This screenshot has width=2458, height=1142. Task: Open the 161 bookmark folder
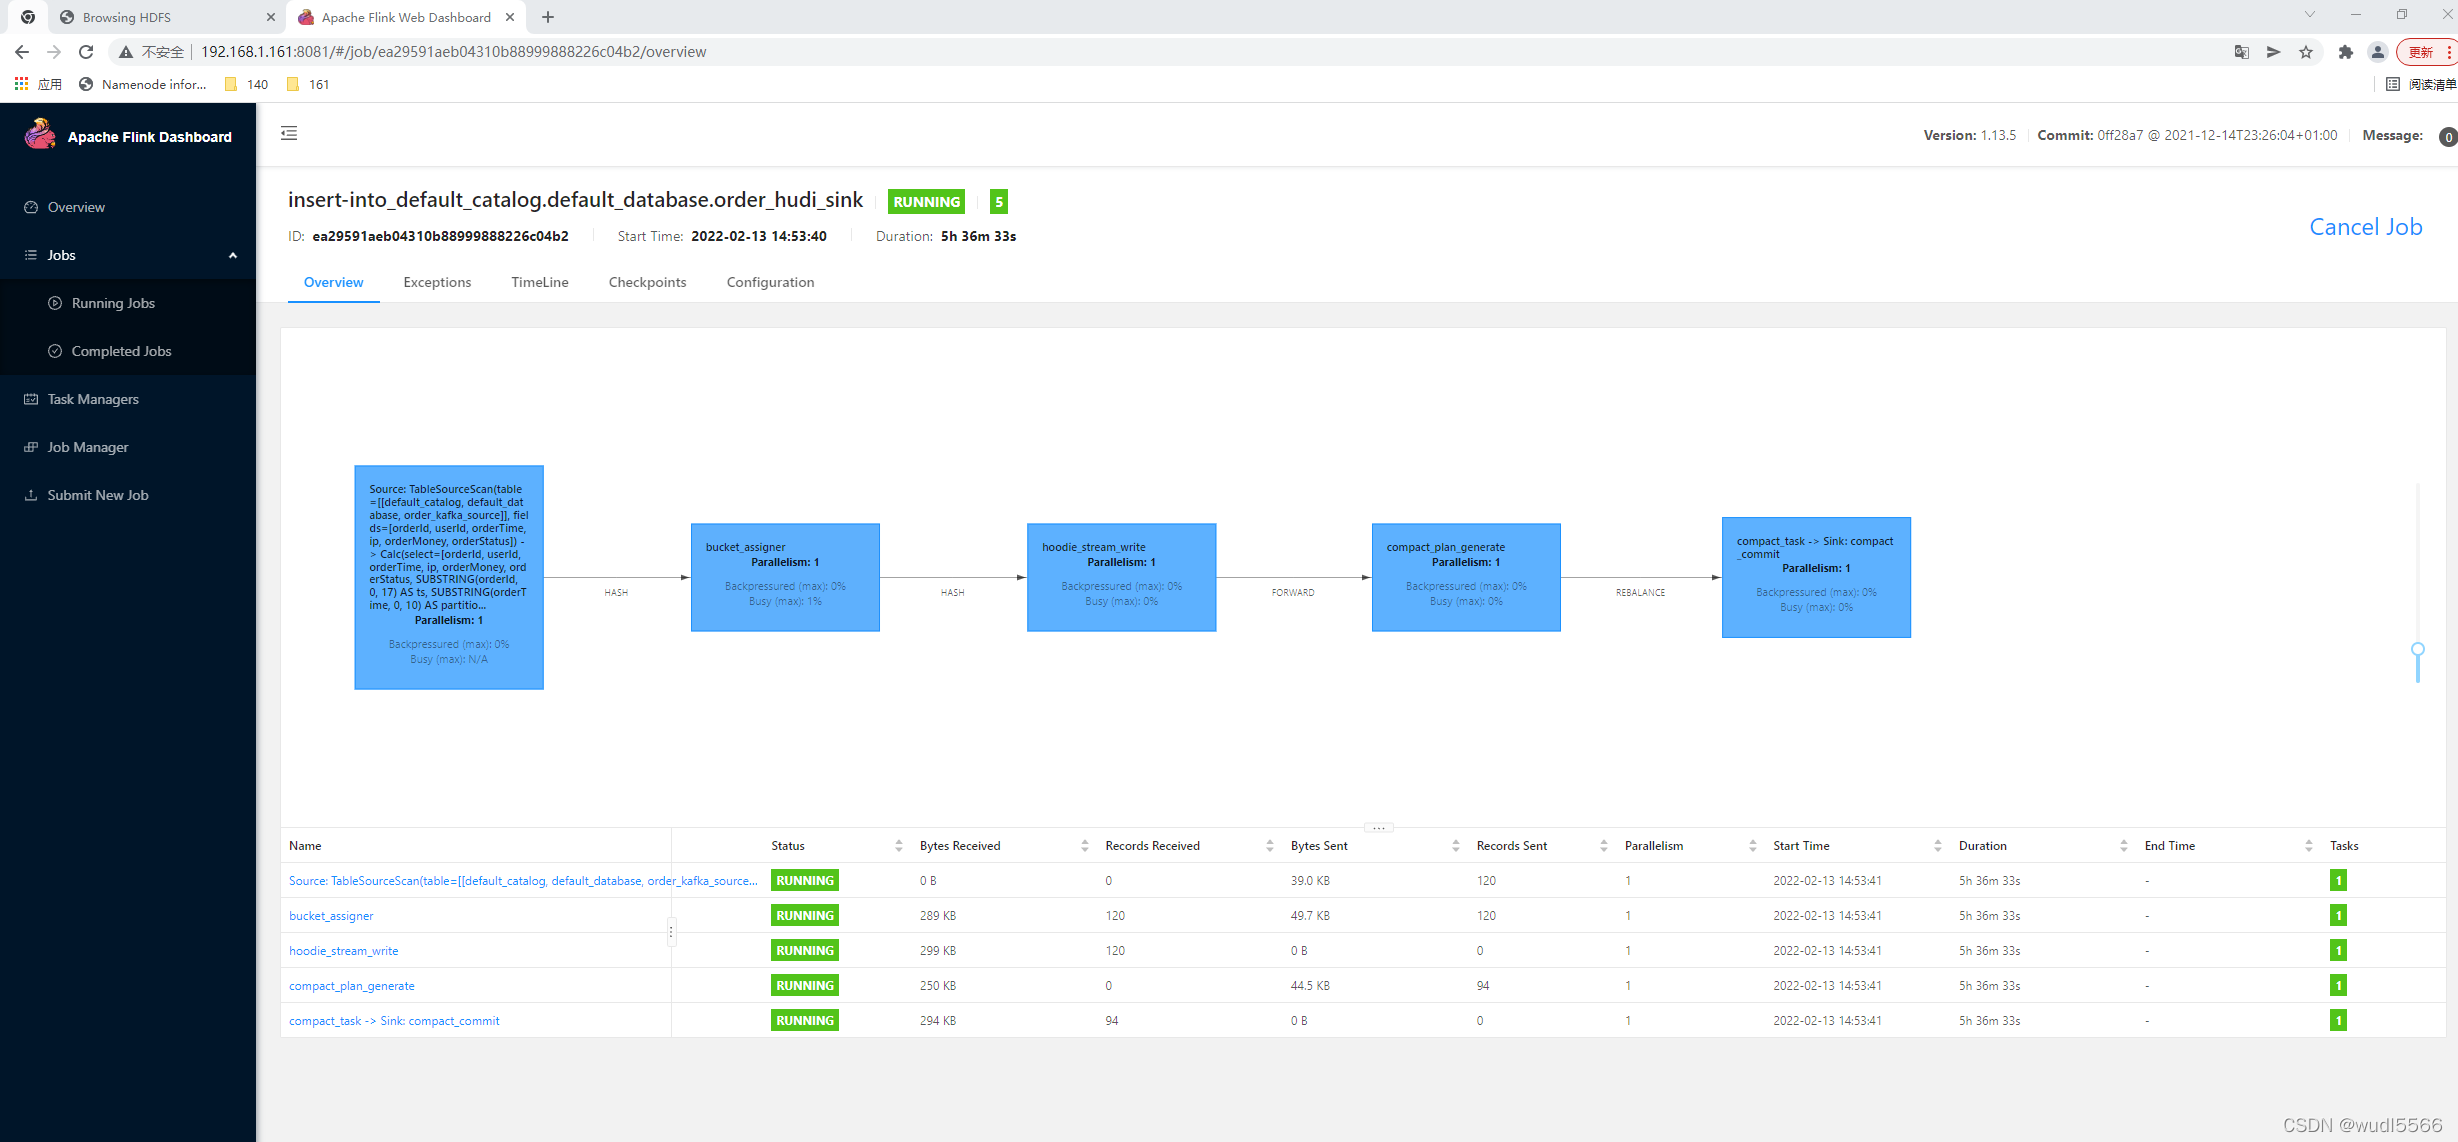point(308,84)
